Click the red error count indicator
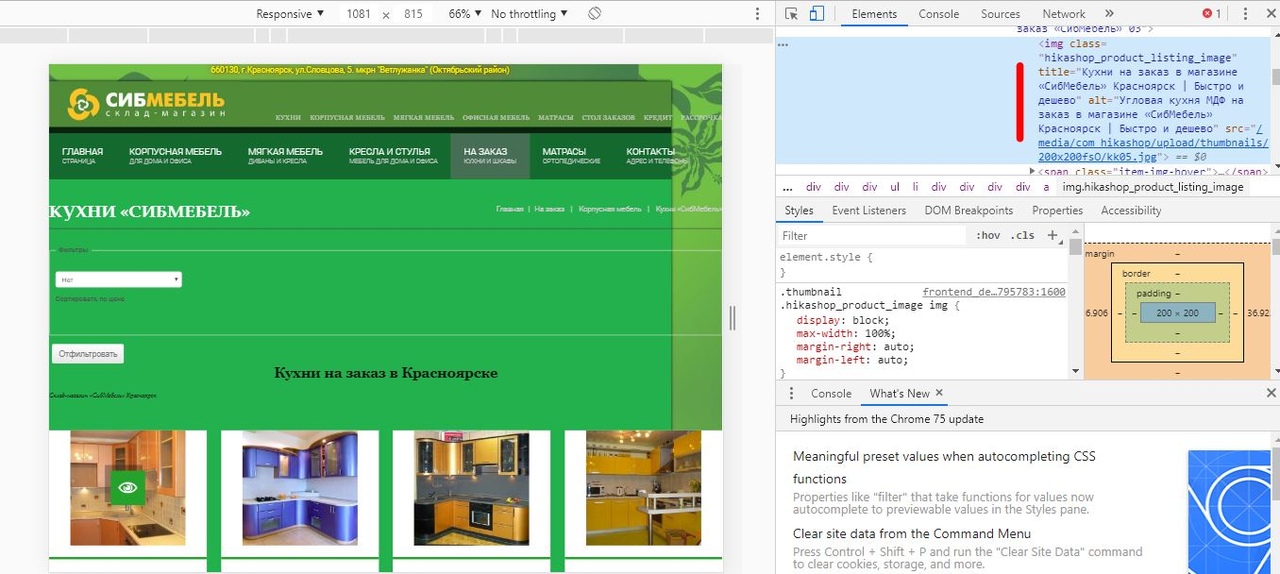The image size is (1280, 574). tap(1211, 14)
